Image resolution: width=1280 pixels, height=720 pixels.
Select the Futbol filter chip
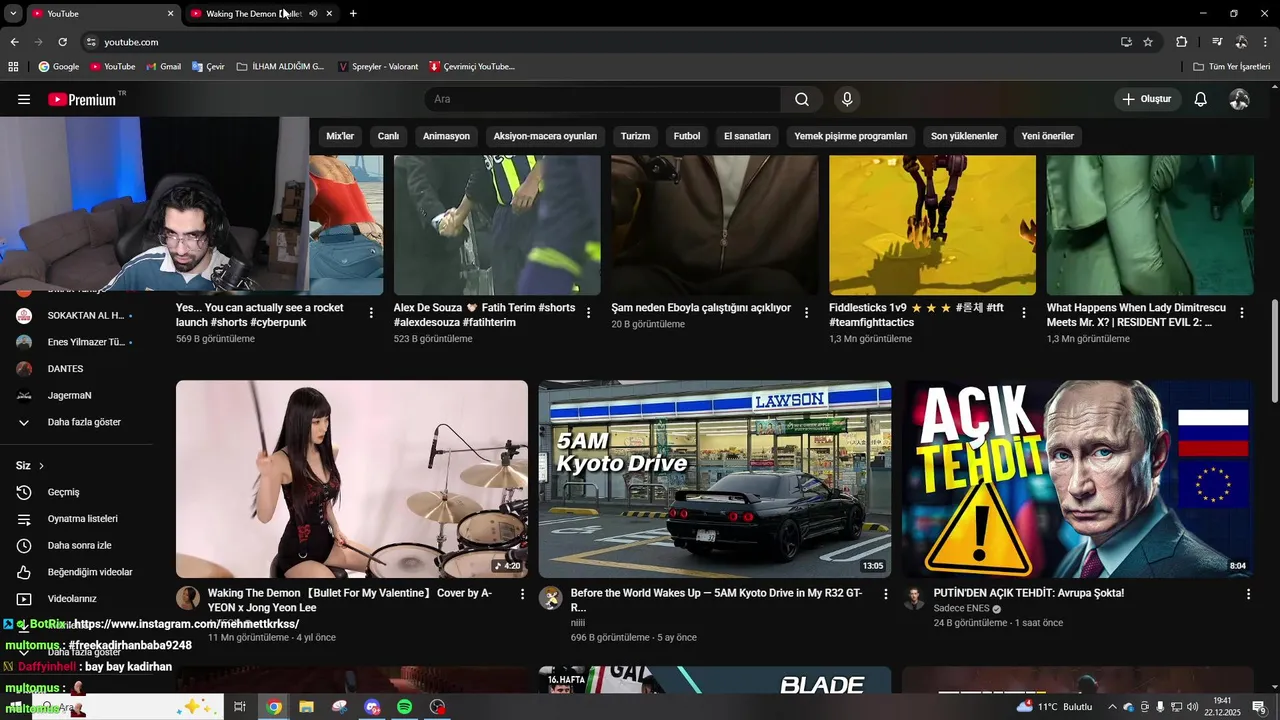click(687, 136)
